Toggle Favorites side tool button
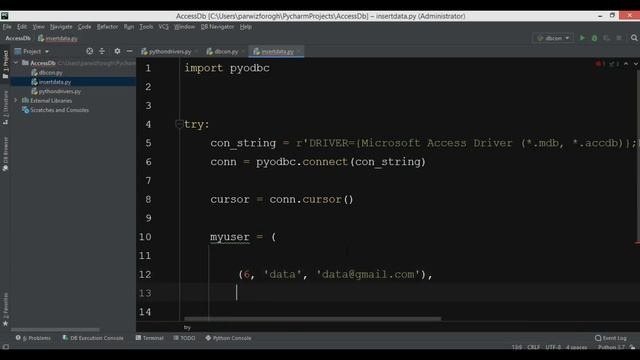Screen dimensions: 640x360 [x=5, y=309]
